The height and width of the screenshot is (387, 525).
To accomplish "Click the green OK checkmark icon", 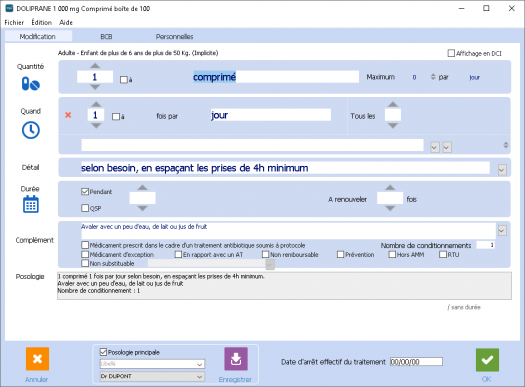I will click(x=487, y=360).
